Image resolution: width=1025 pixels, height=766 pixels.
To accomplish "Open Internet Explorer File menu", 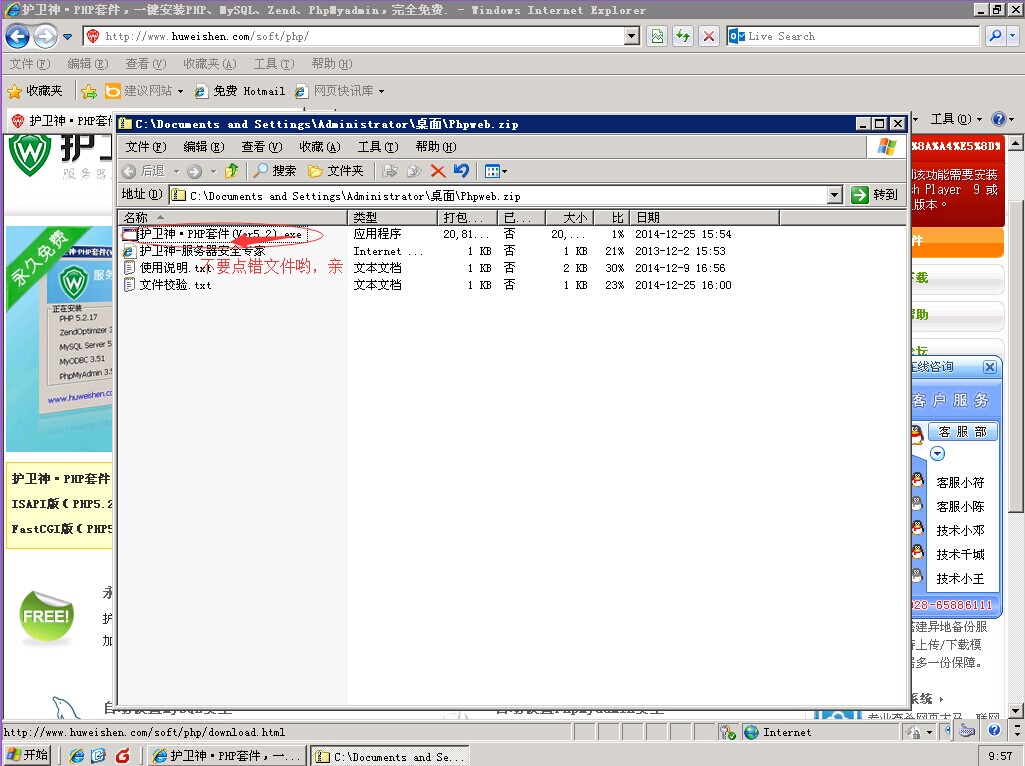I will [x=30, y=64].
